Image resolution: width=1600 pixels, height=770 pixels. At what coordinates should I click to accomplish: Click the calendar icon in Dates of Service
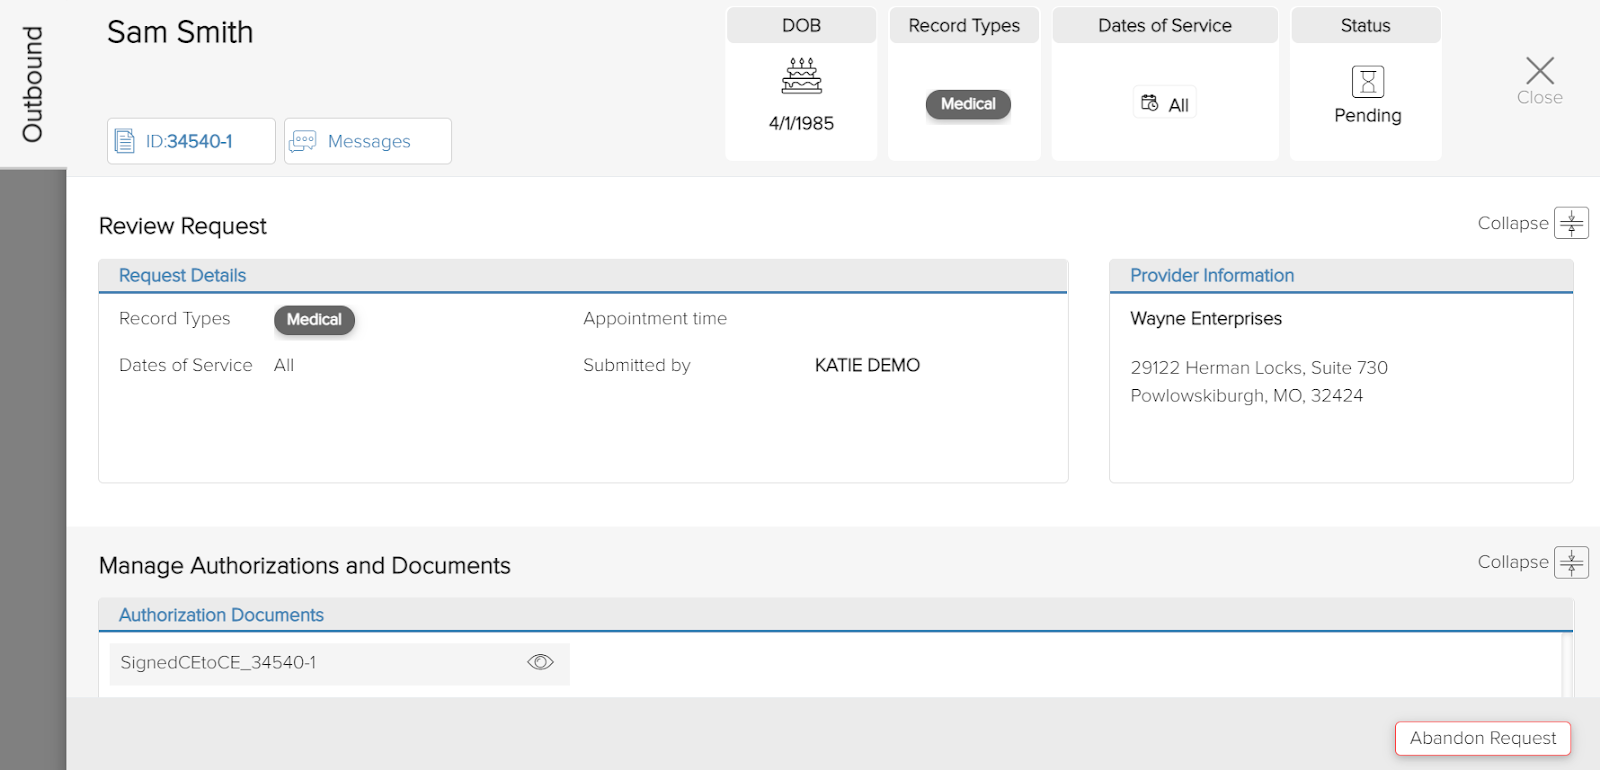tap(1150, 103)
